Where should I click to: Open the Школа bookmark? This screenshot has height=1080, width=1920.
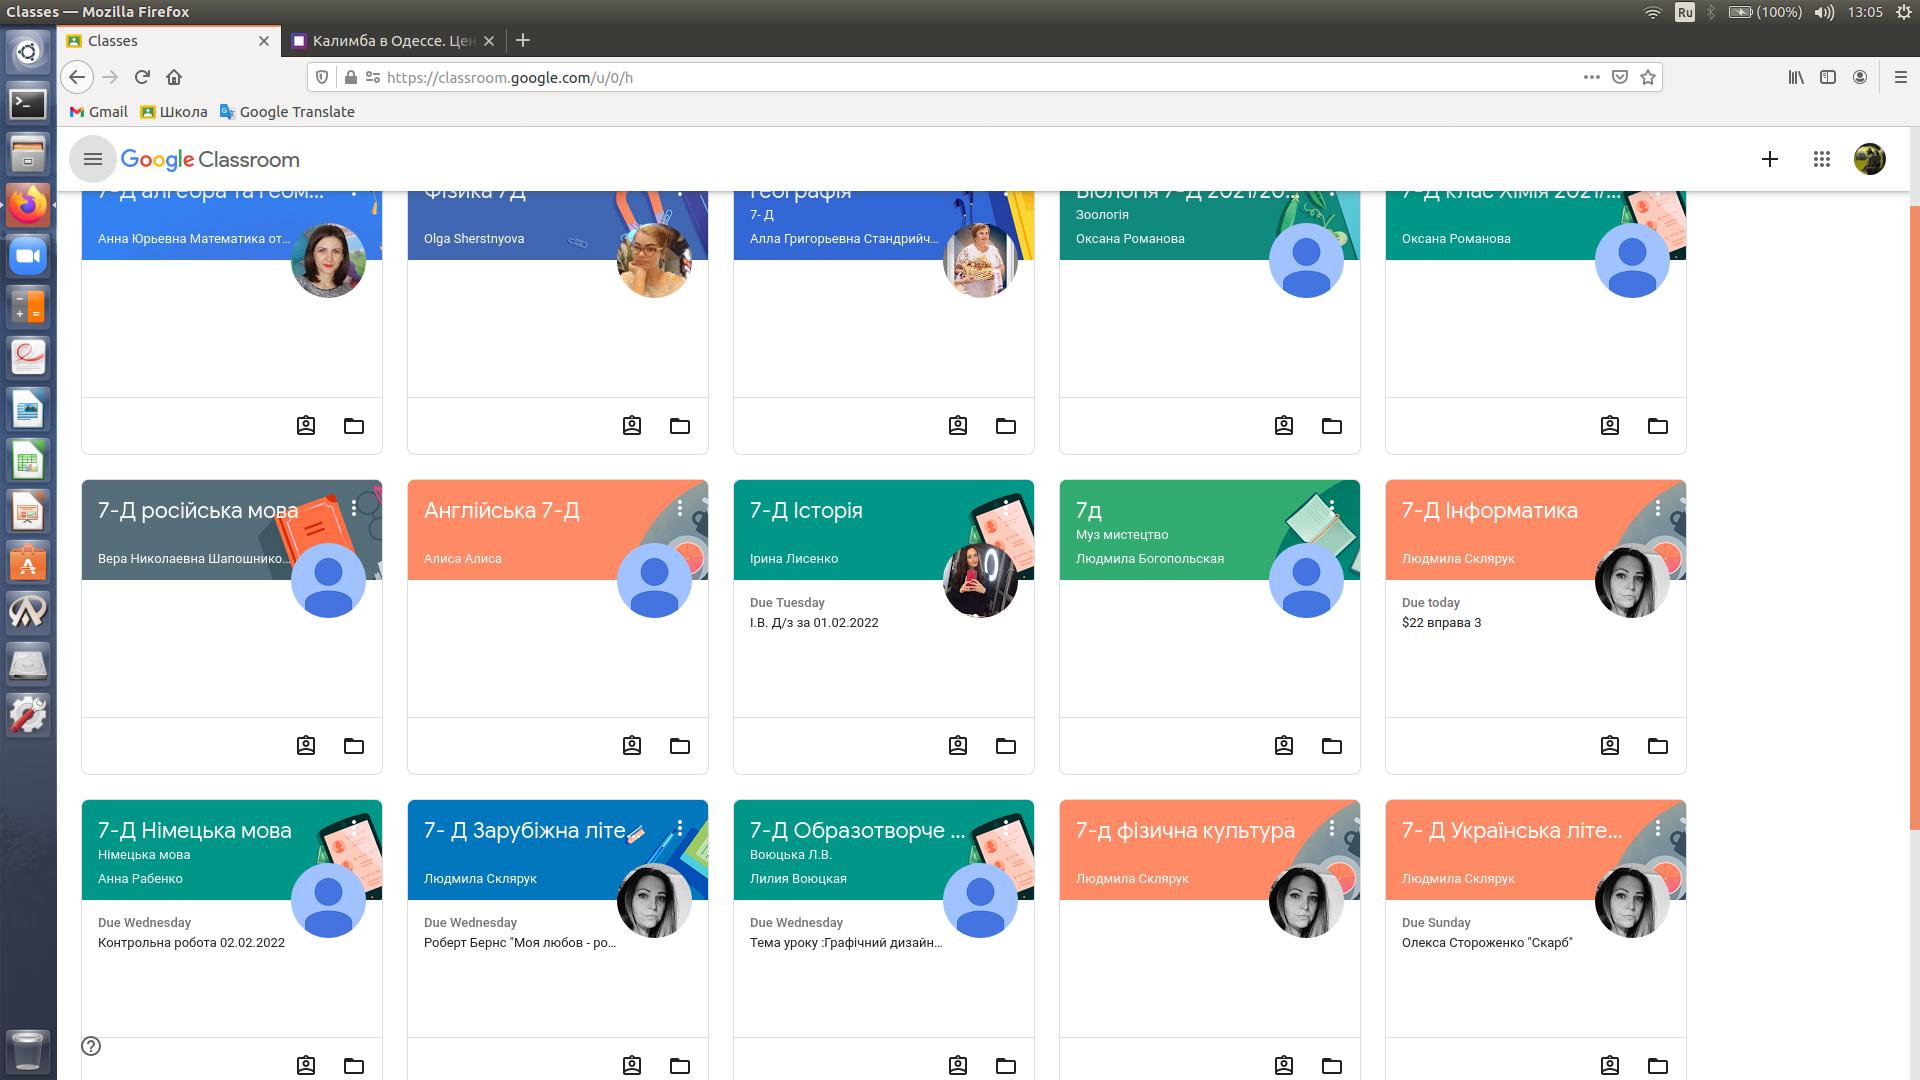click(x=174, y=112)
